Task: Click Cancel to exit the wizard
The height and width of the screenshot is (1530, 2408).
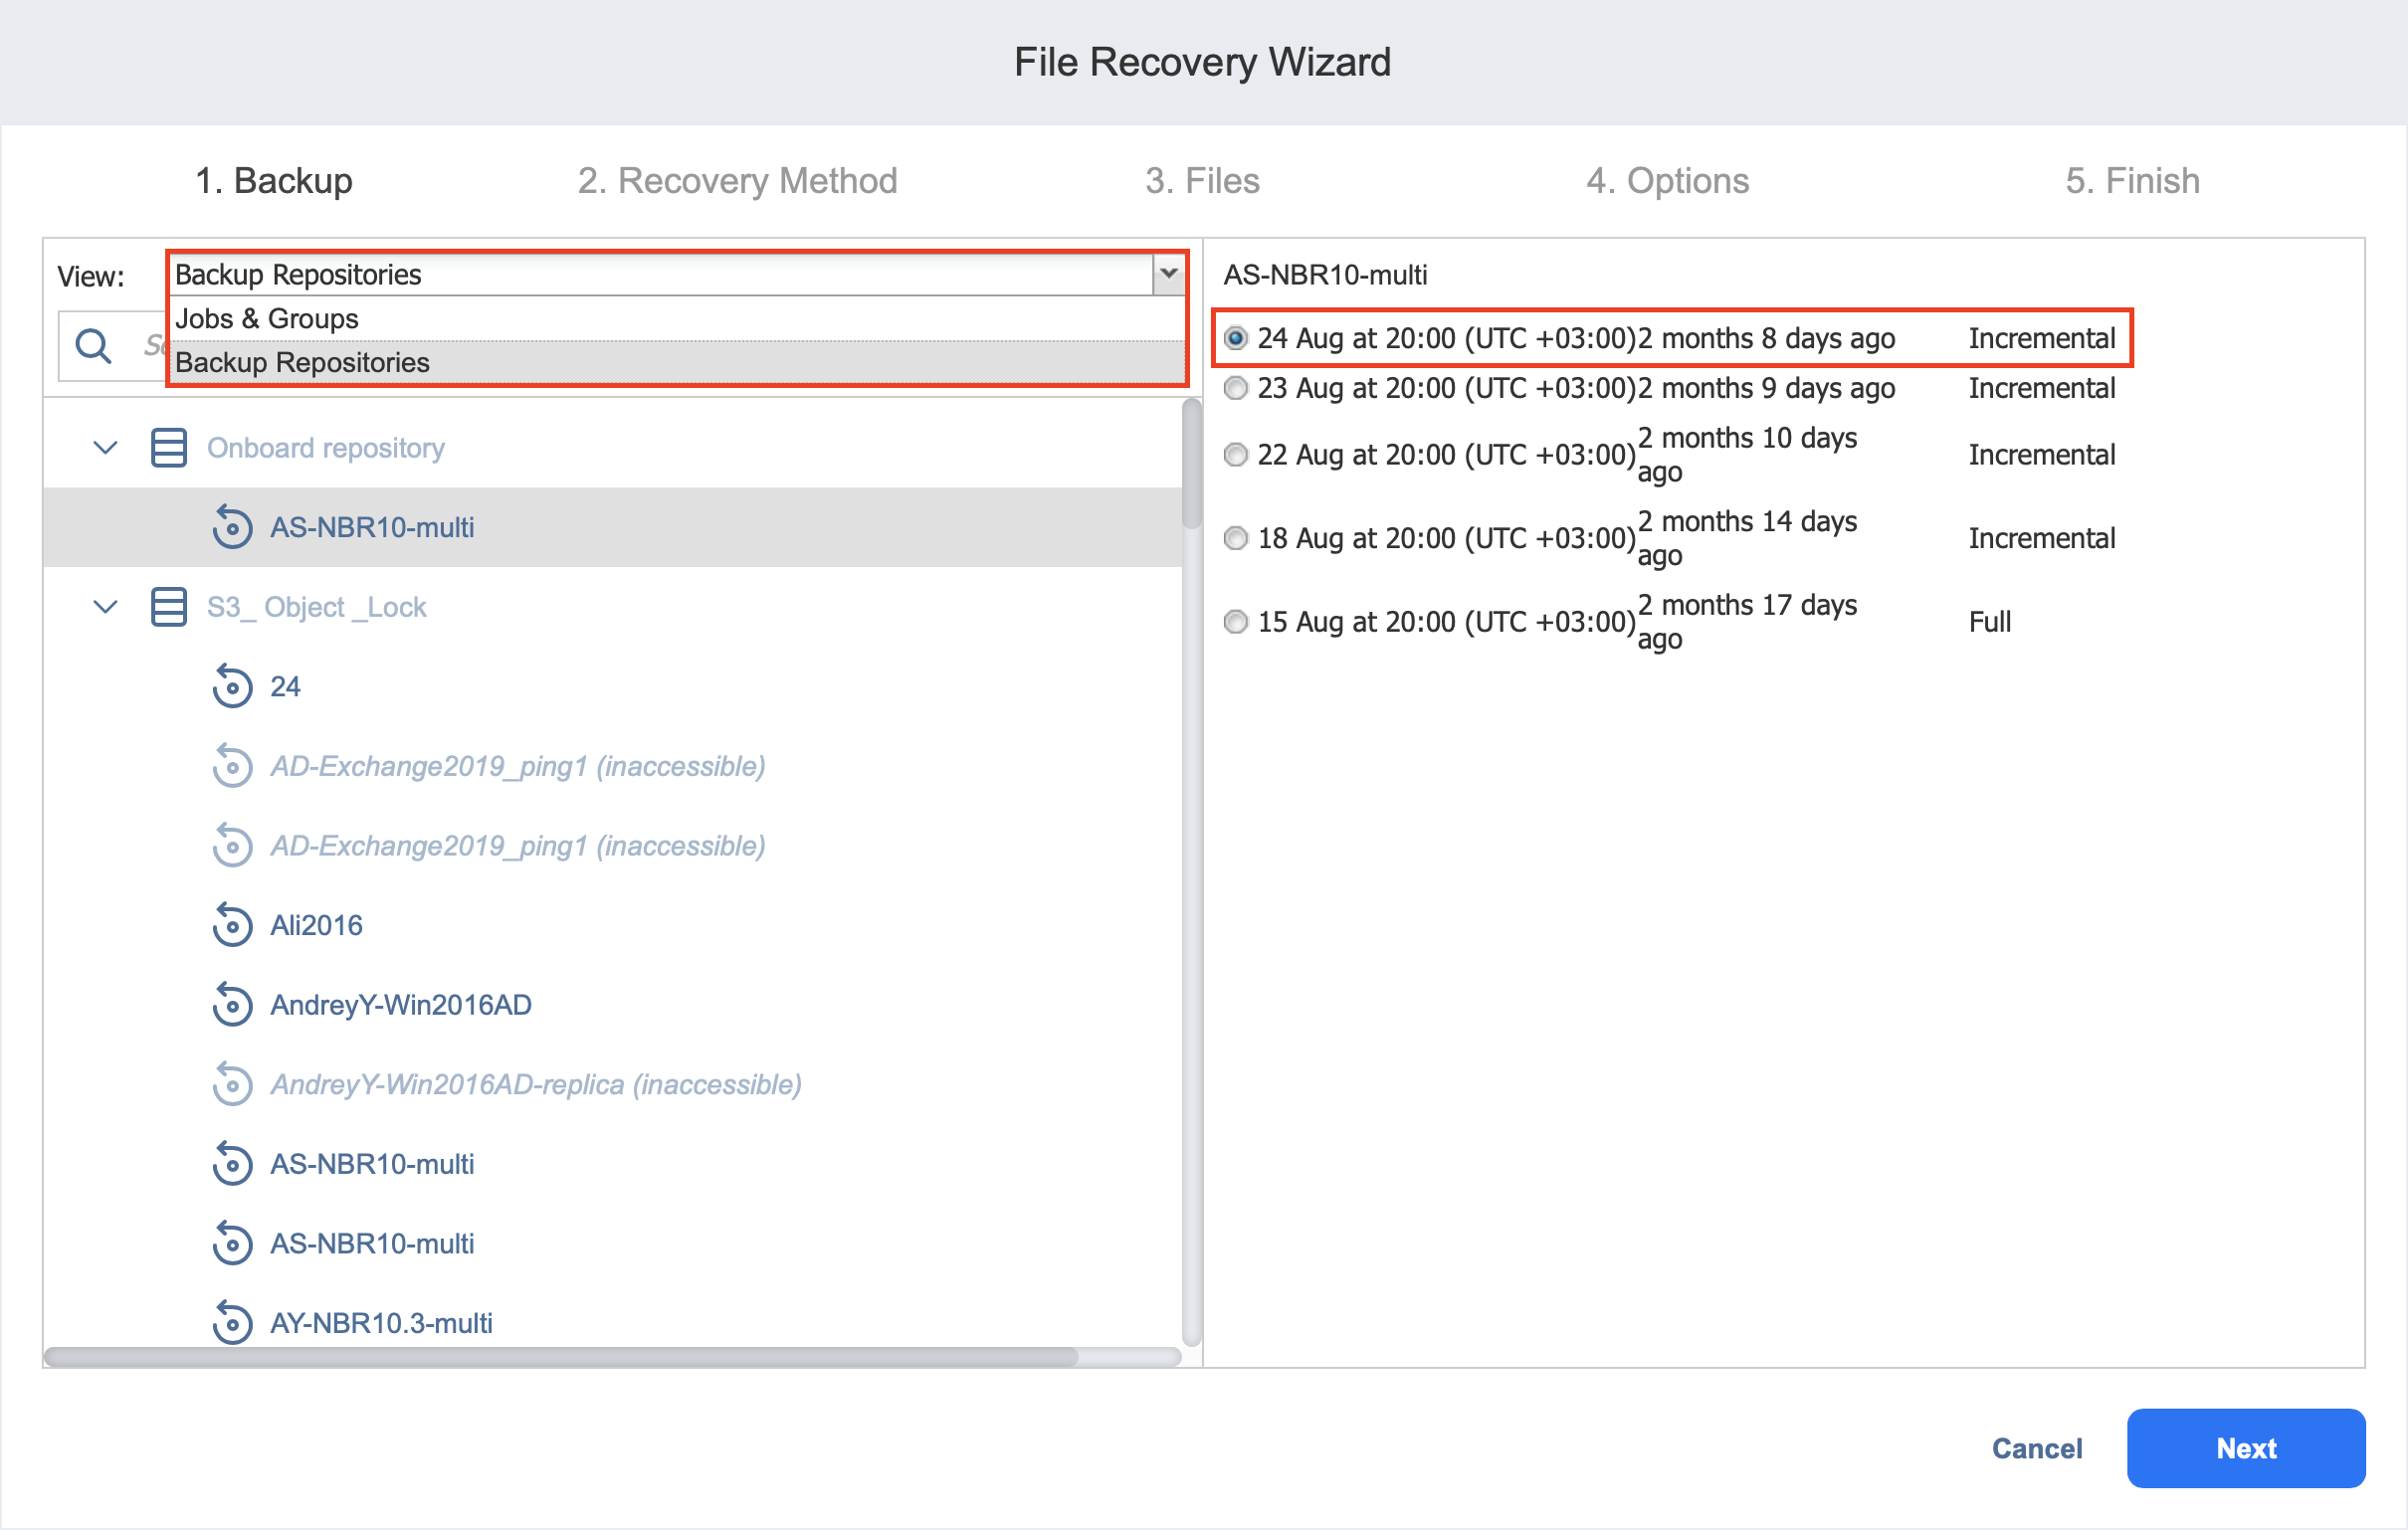Action: pyautogui.click(x=2036, y=1448)
